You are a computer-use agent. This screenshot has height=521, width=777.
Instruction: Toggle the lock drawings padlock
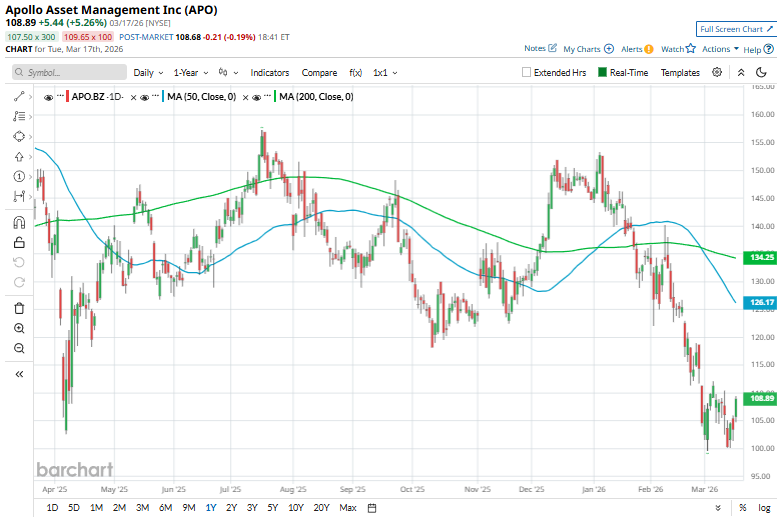click(19, 242)
